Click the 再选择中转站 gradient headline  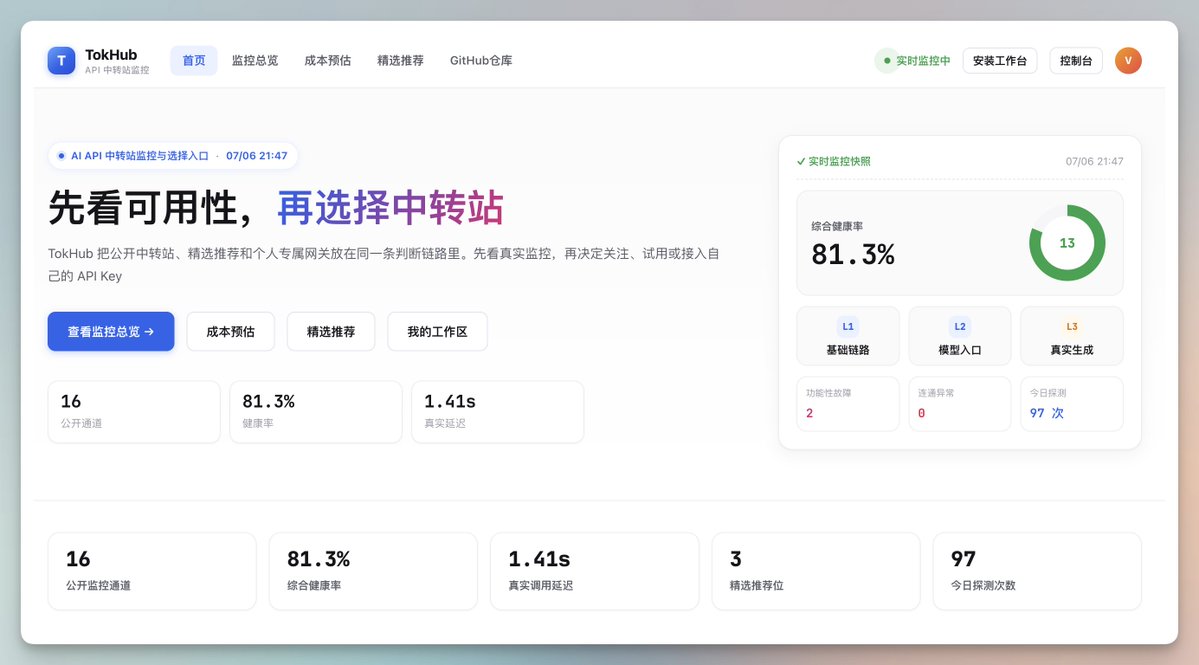pos(390,207)
